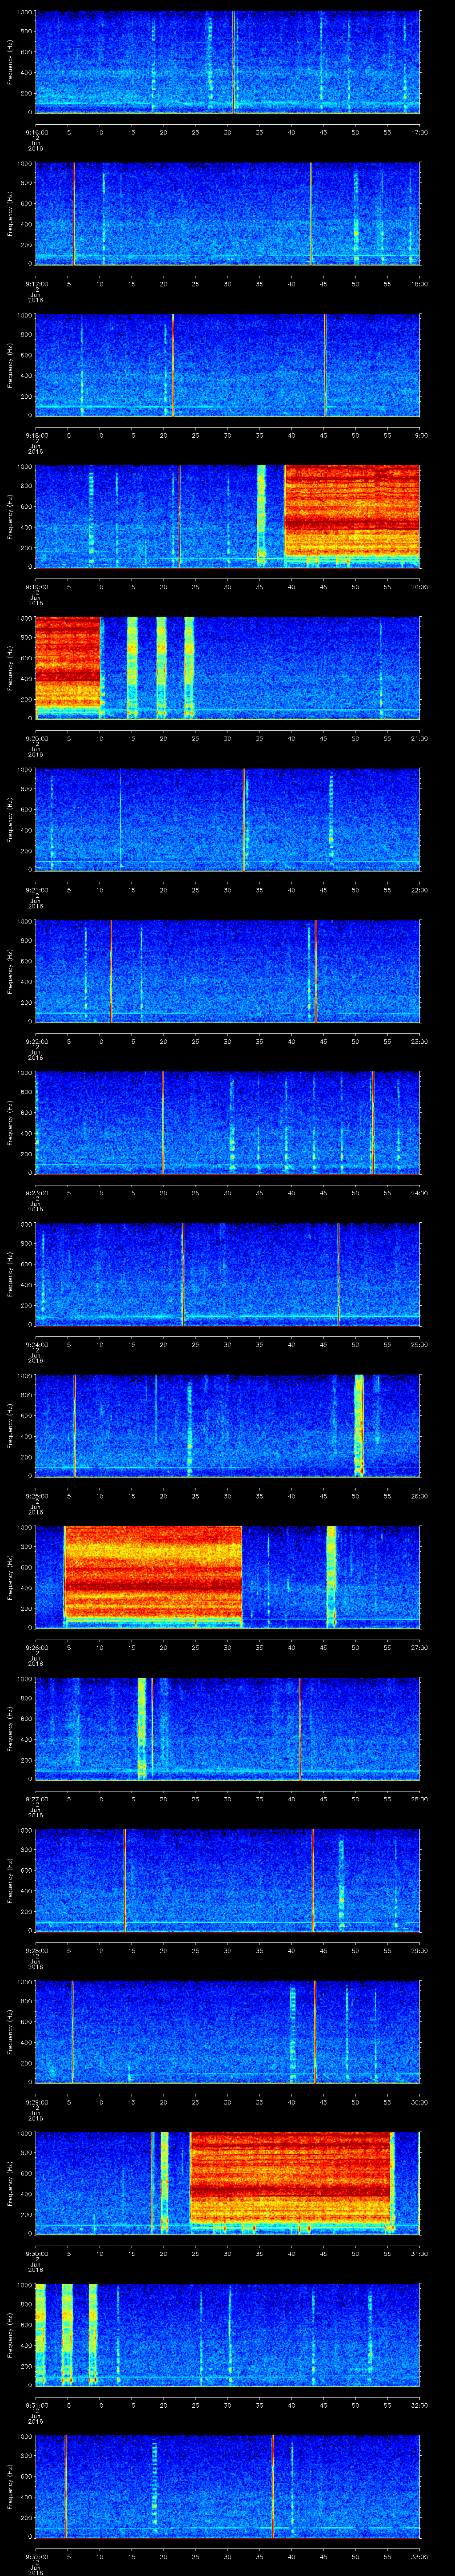Click the 21:00 end time label
Image resolution: width=455 pixels, height=2576 pixels.
tap(420, 738)
